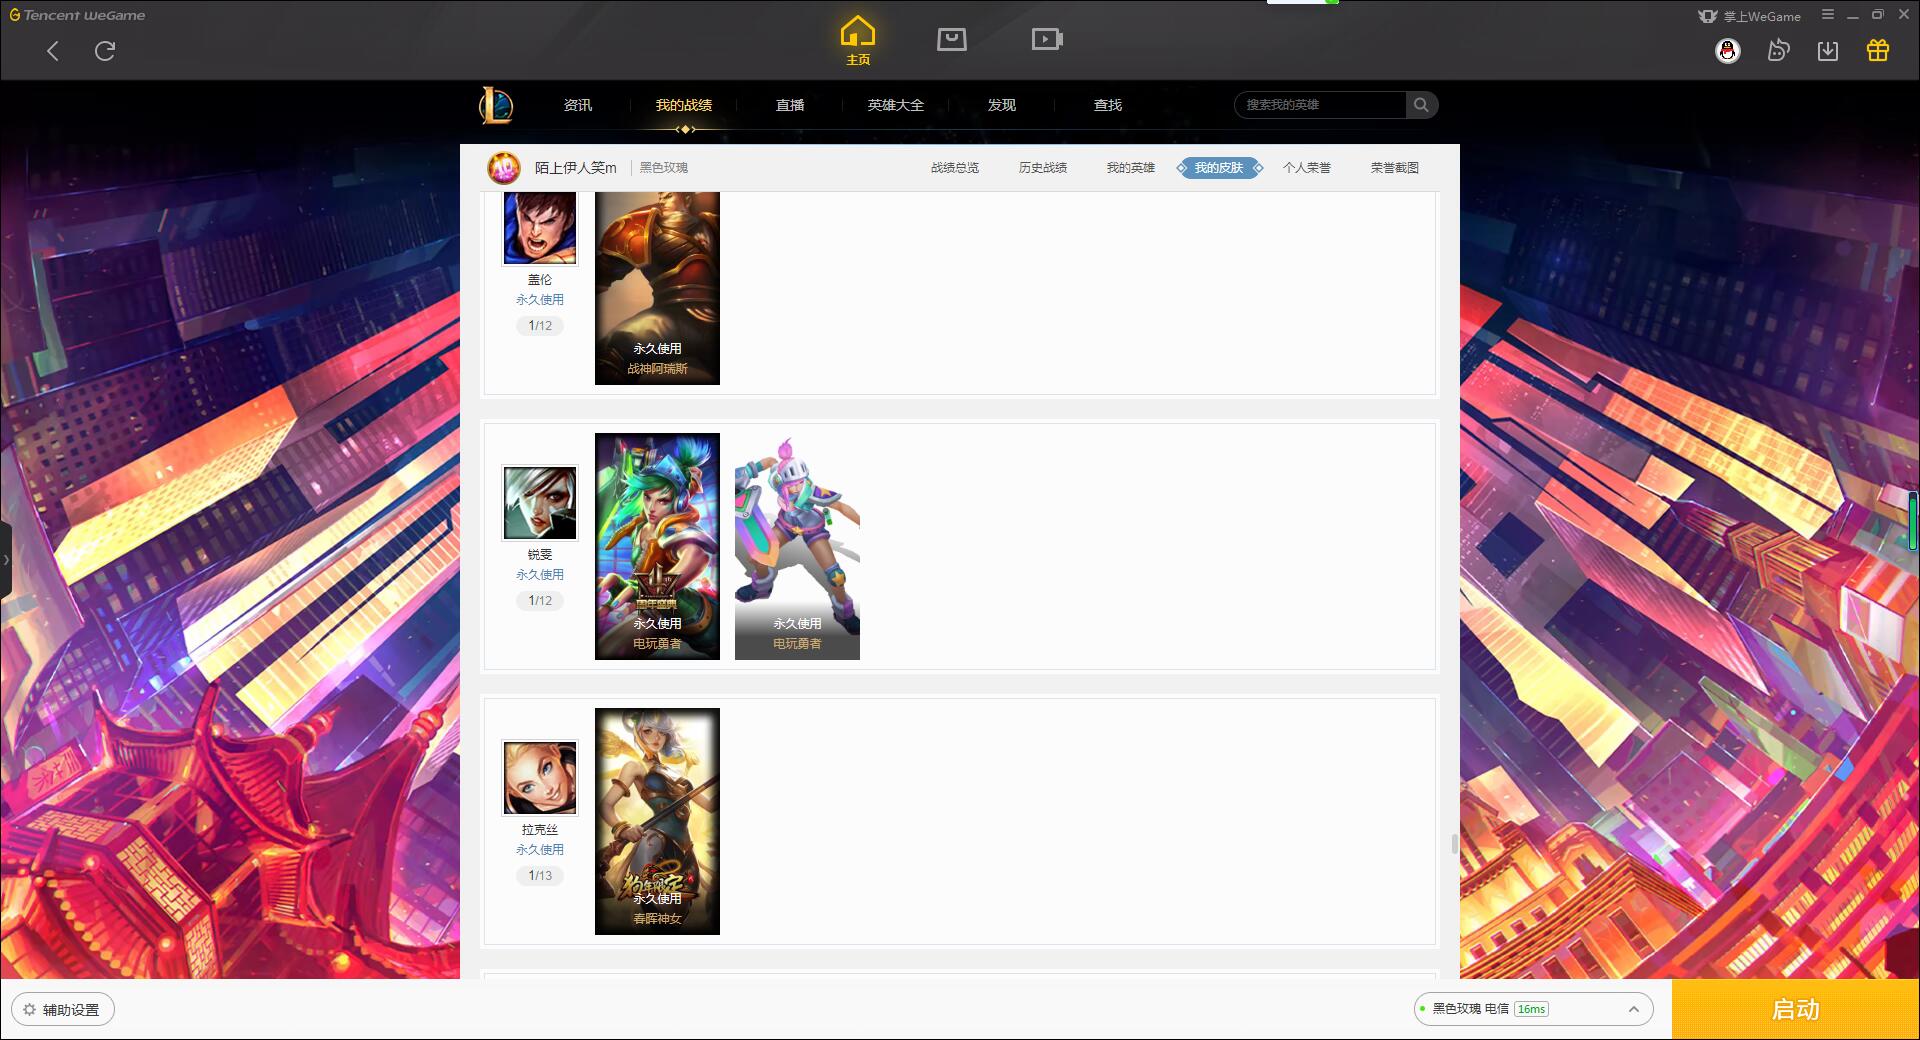Image resolution: width=1920 pixels, height=1040 pixels.
Task: Open 电玩勇者 model render skin card
Action: 797,546
